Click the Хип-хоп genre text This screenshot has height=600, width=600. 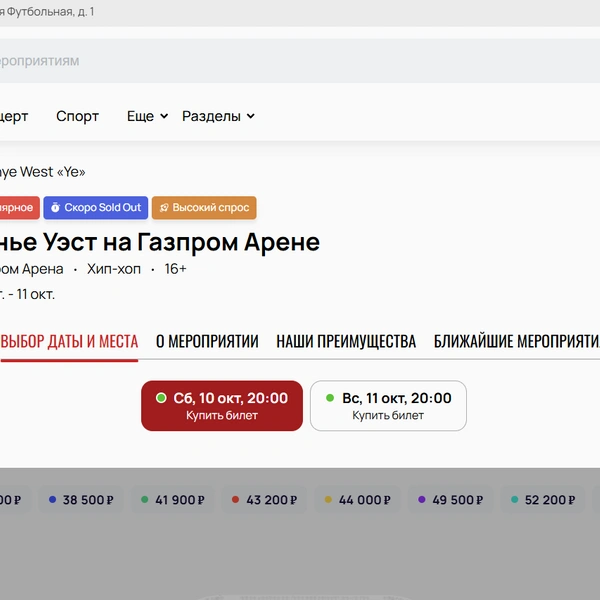coord(114,269)
